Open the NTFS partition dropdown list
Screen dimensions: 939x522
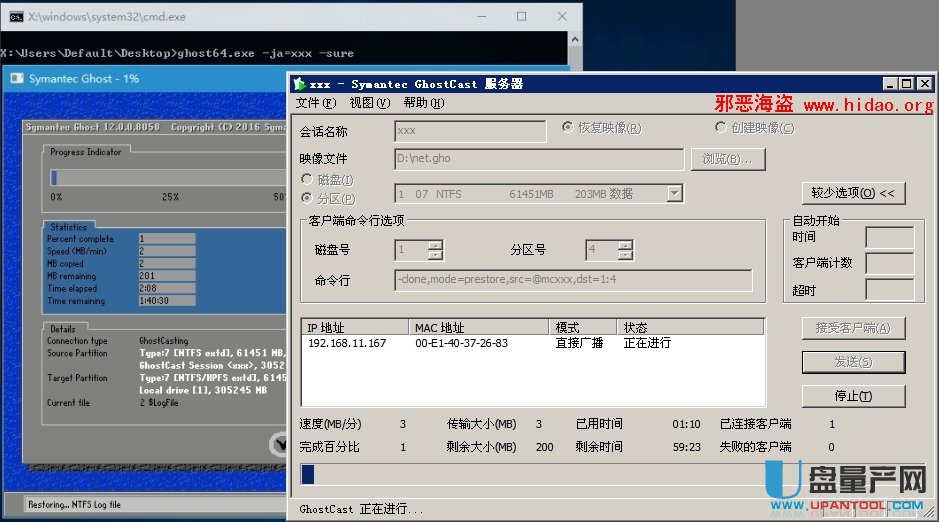[x=675, y=194]
